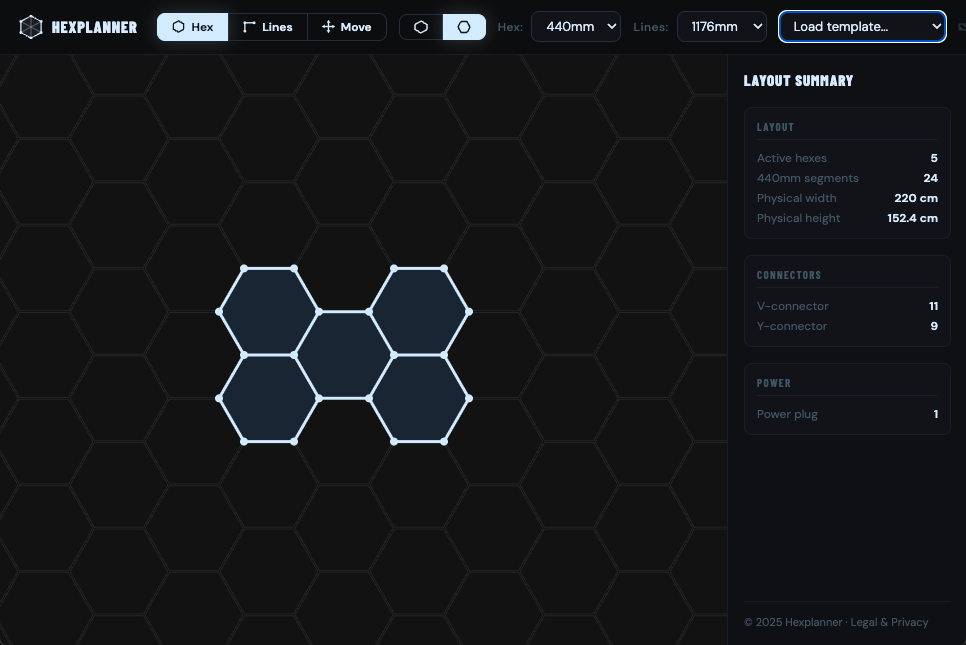Toggle the upper-left active hexagon
This screenshot has height=645, width=966.
point(269,312)
